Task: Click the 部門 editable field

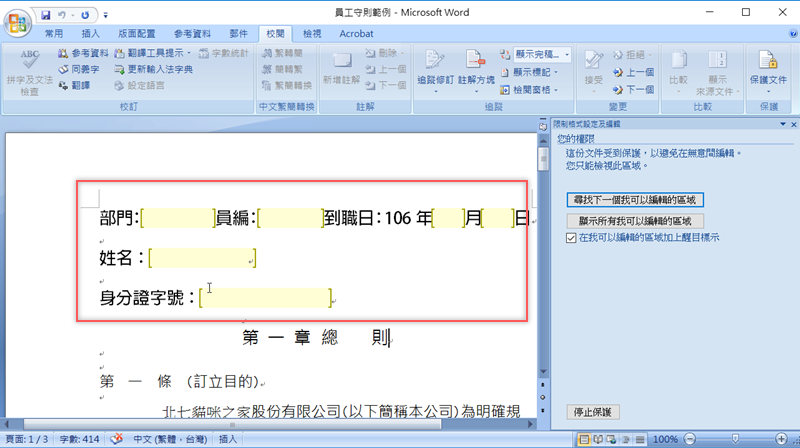Action: click(x=178, y=218)
